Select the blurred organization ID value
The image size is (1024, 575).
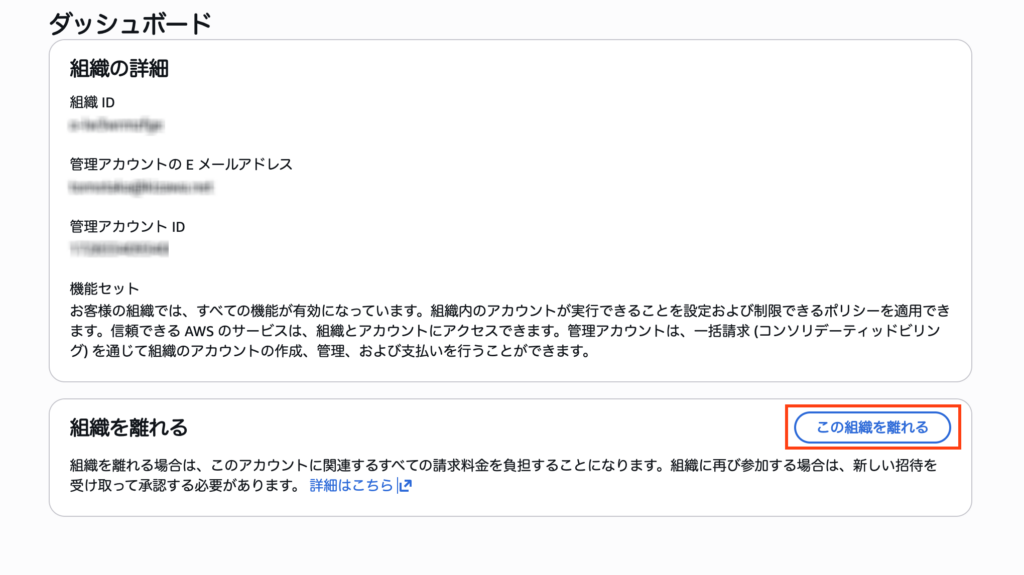116,125
